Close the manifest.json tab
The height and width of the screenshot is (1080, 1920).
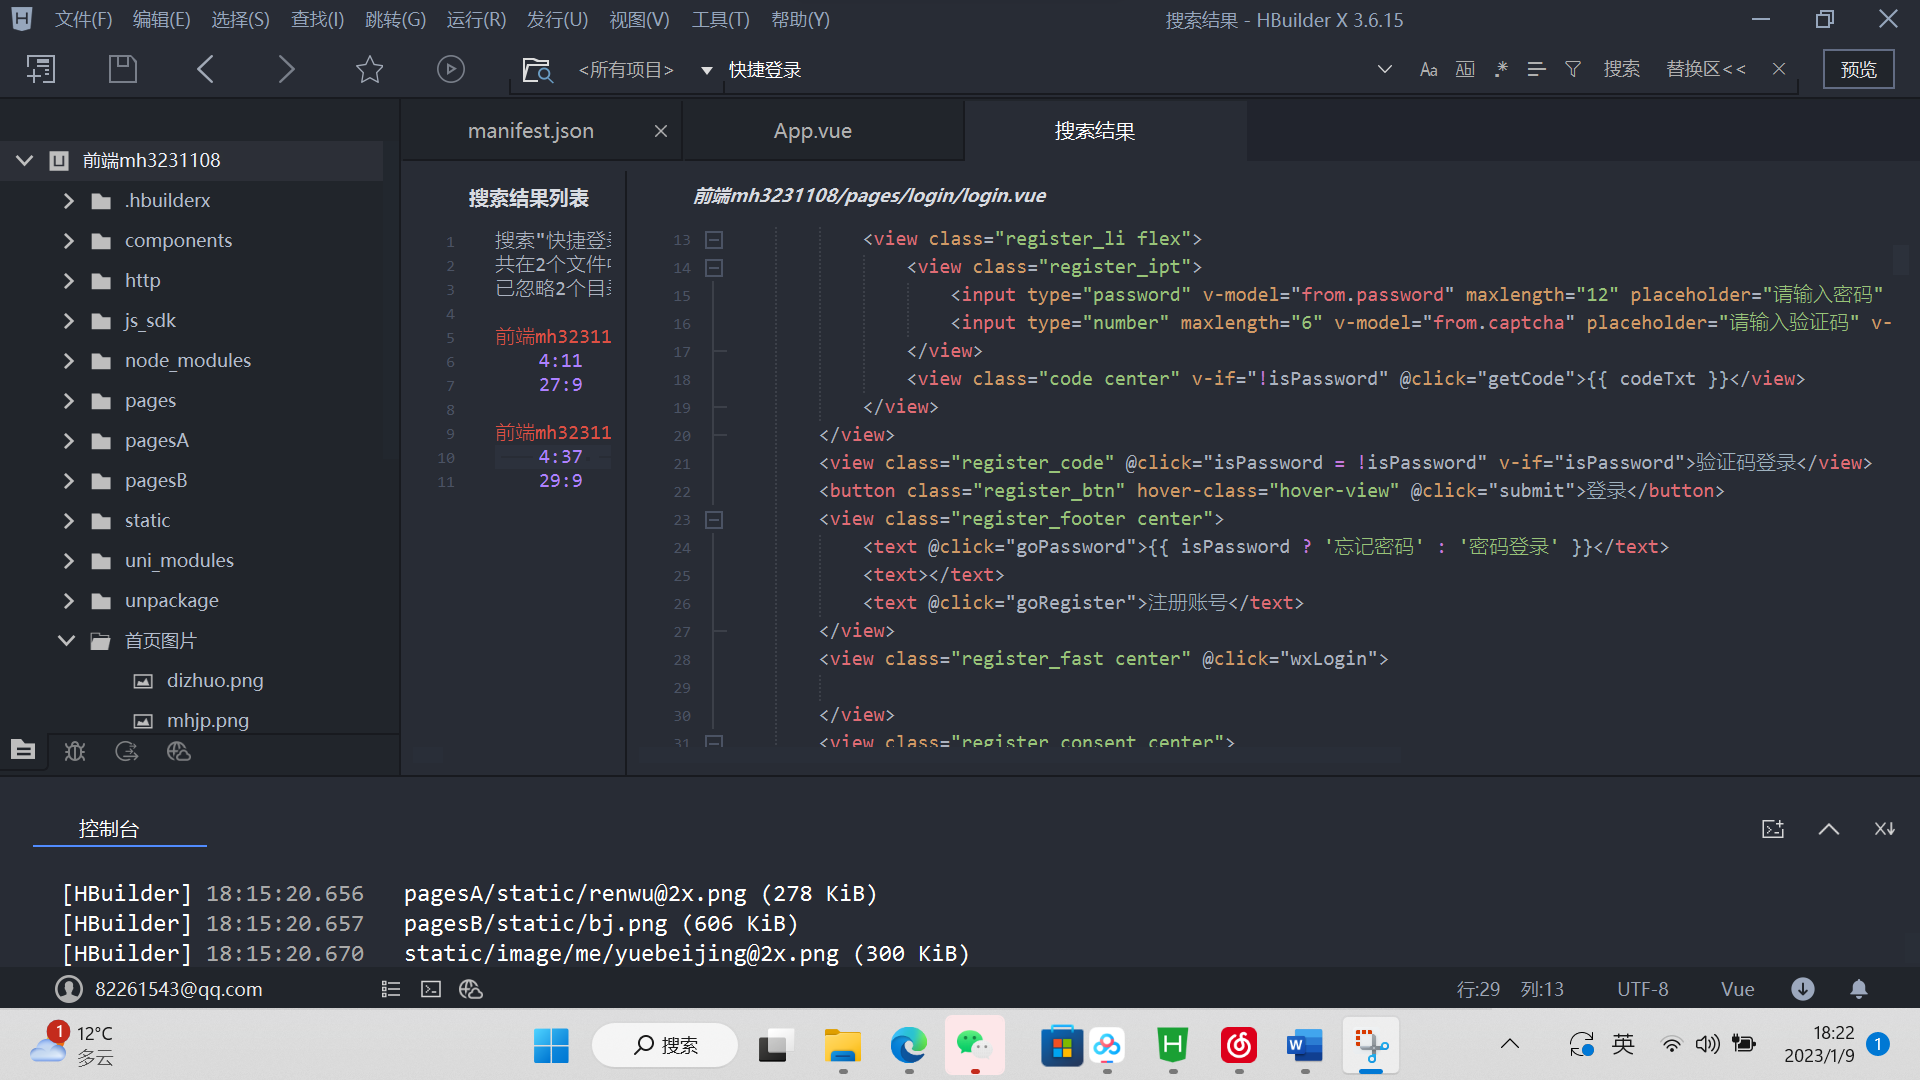click(661, 131)
